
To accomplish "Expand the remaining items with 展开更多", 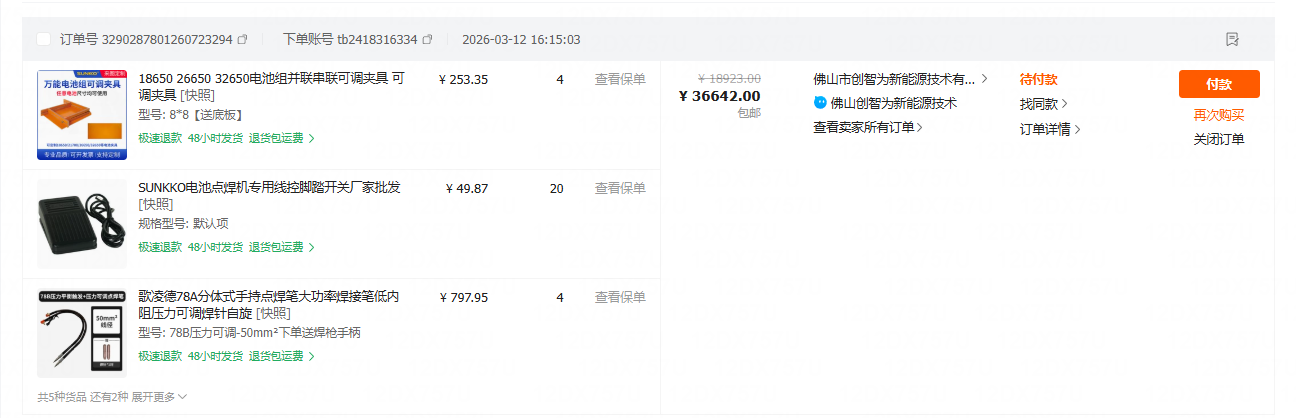I will coord(160,397).
